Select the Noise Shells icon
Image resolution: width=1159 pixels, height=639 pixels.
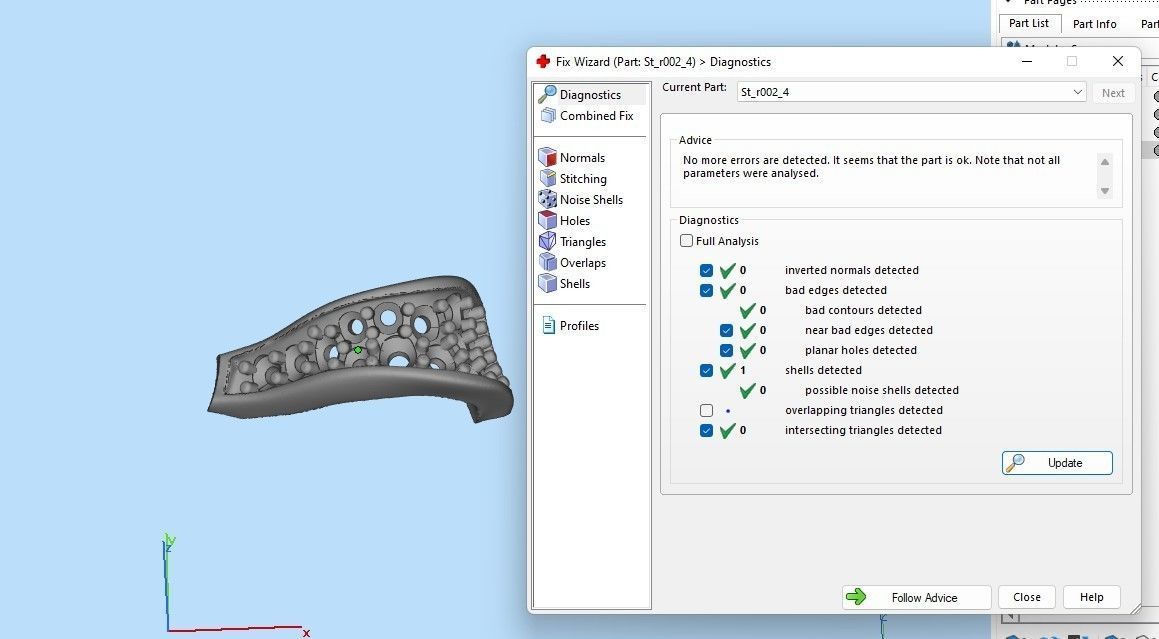point(548,199)
